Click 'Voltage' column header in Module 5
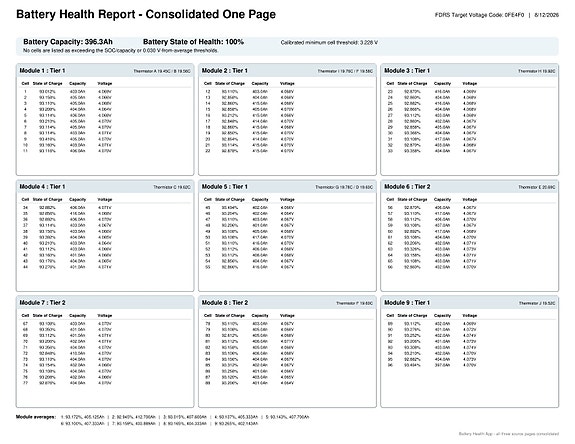The height and width of the screenshot is (444, 575). pos(287,199)
